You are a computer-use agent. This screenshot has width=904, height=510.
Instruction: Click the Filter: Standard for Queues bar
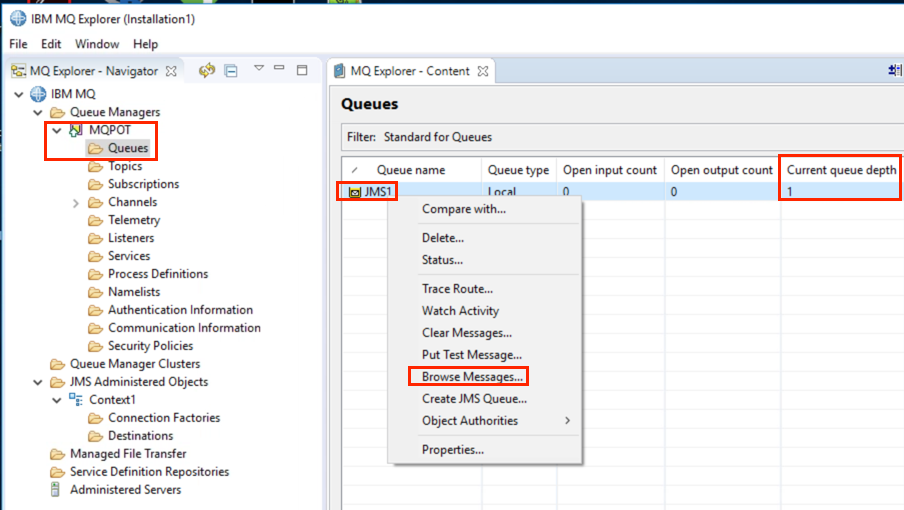pos(622,137)
